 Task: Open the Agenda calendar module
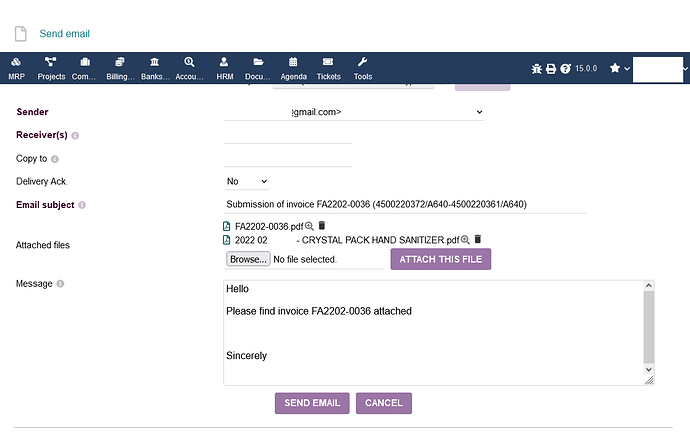[x=293, y=67]
